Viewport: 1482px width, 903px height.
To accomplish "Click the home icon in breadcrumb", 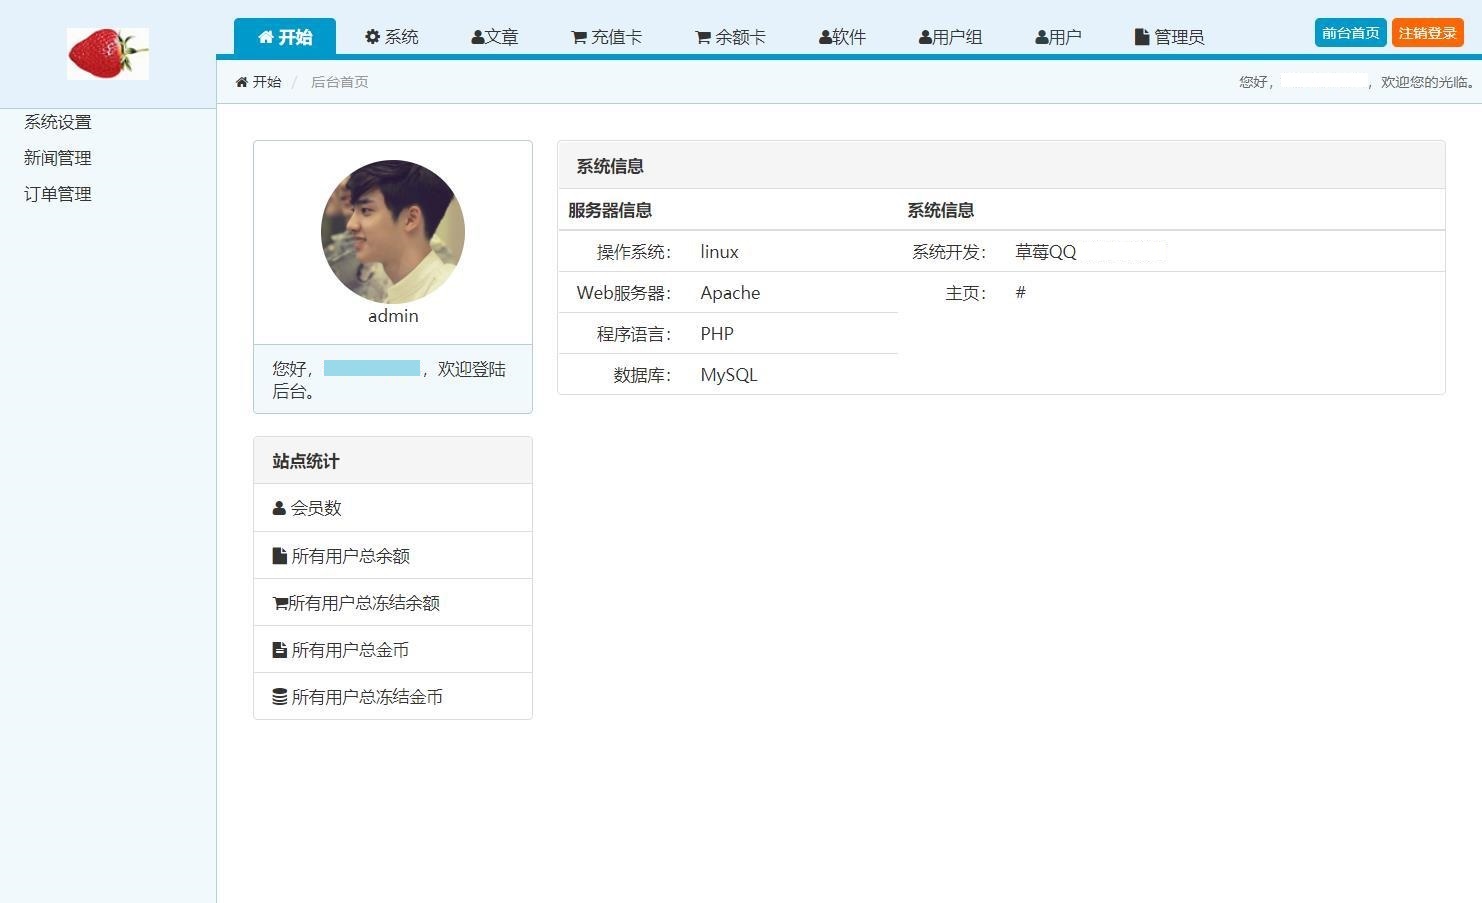I will click(242, 82).
